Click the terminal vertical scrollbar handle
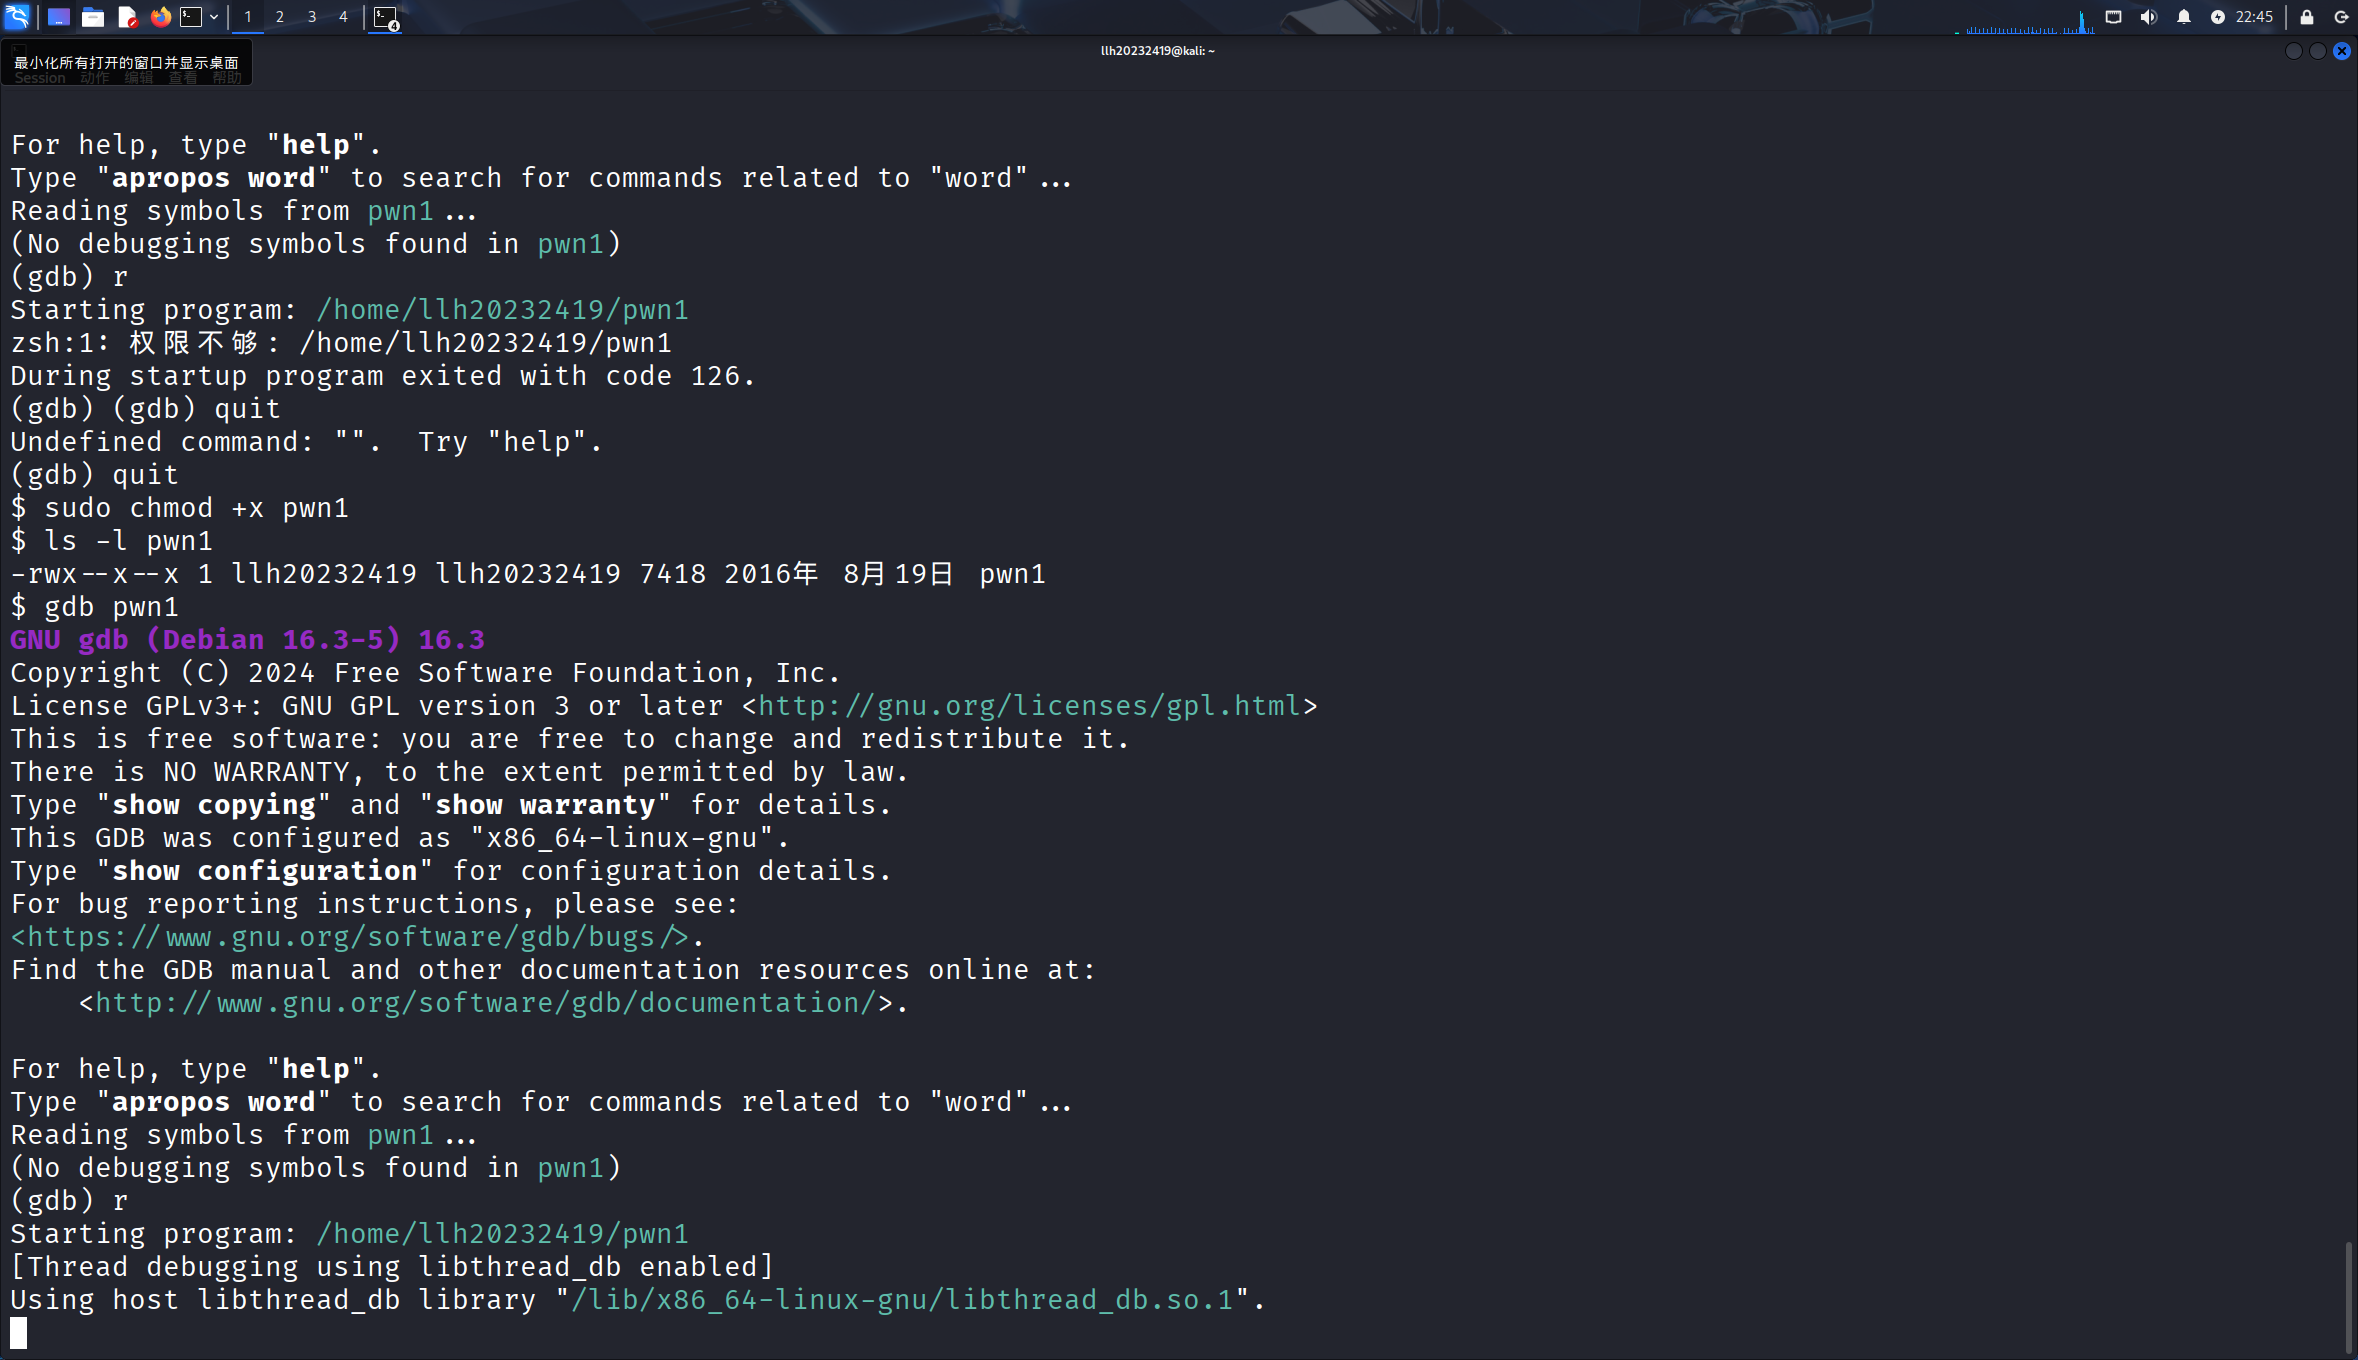This screenshot has height=1360, width=2358. [x=2348, y=1296]
